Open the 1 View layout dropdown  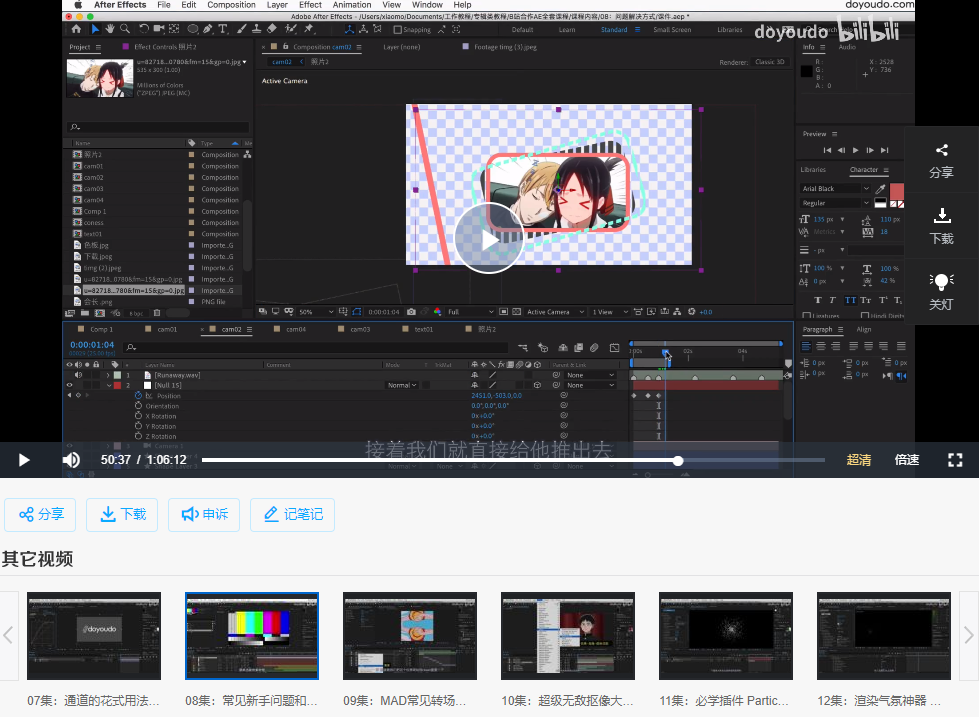(609, 312)
